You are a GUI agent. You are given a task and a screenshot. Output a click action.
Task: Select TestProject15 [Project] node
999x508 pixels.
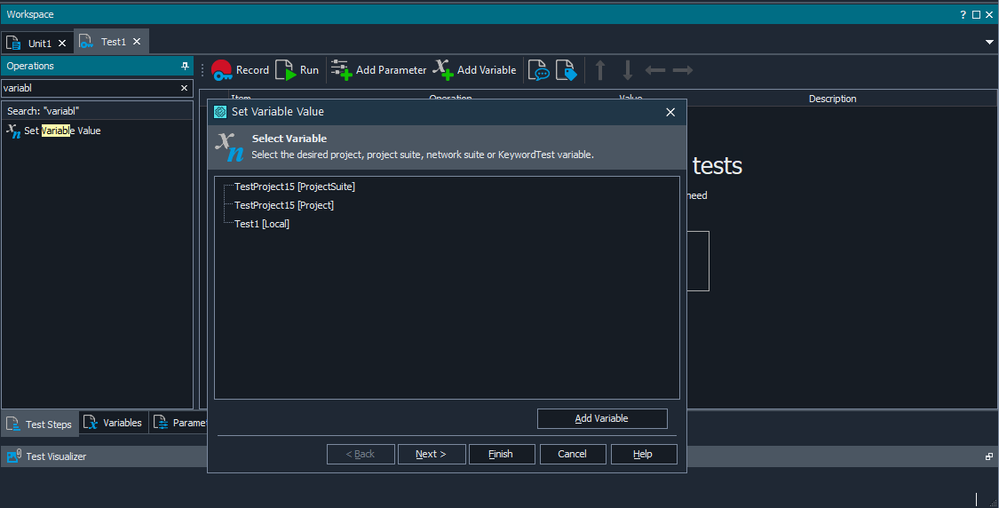[x=283, y=205]
